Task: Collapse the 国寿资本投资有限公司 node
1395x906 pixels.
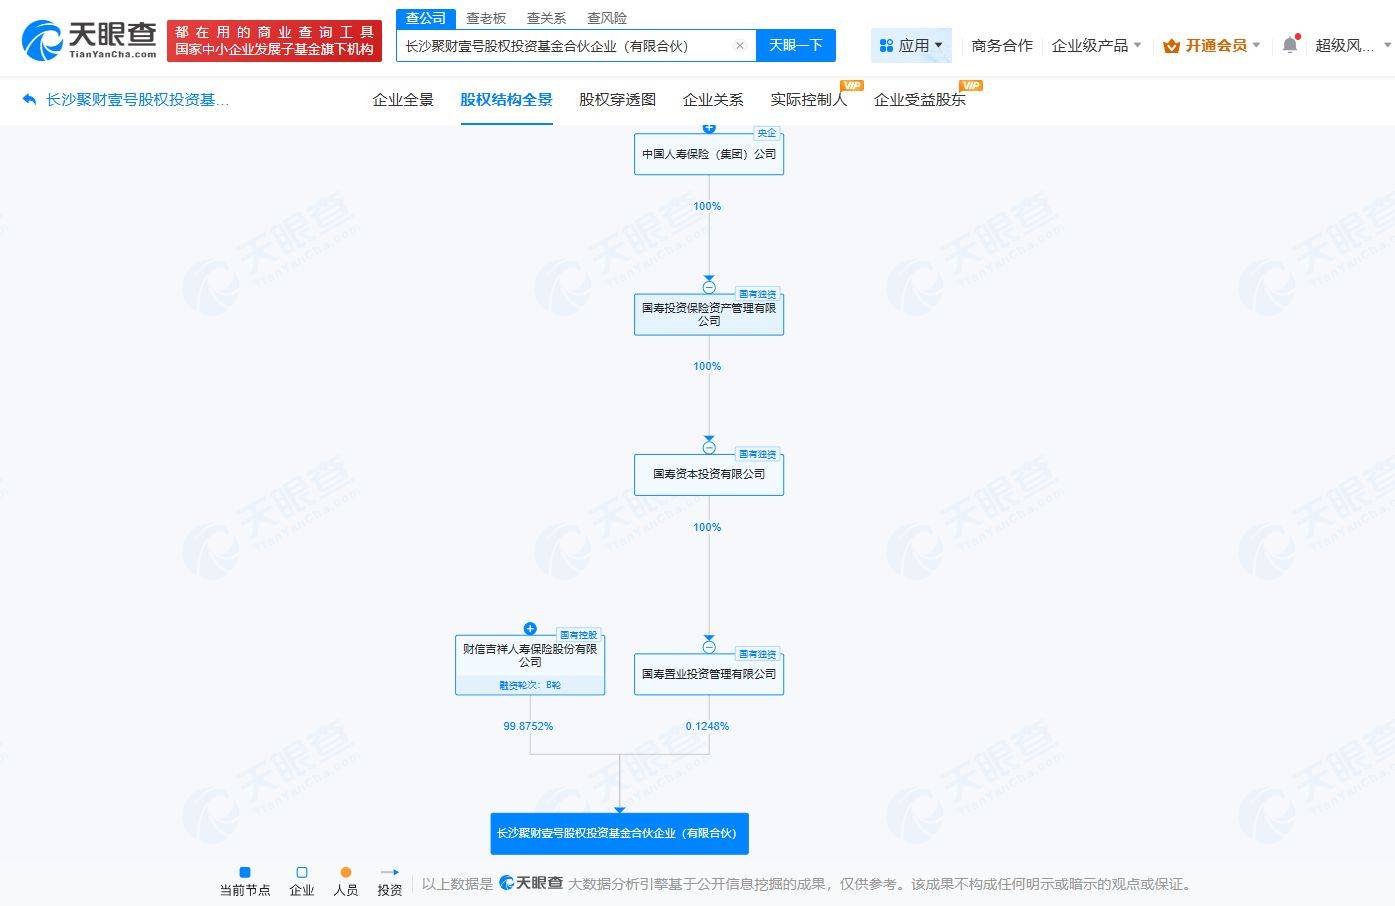Action: 709,448
